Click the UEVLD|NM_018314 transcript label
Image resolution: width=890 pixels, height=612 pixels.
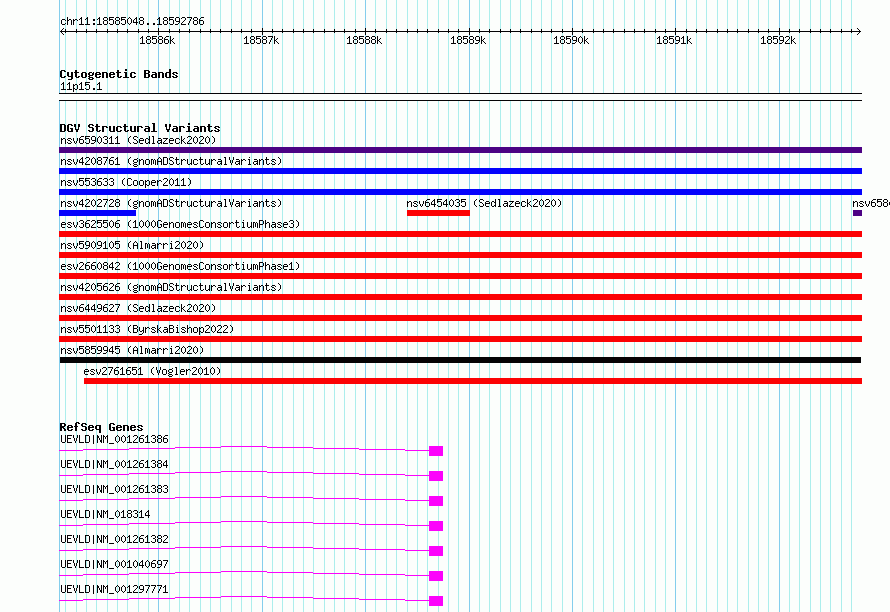(x=105, y=514)
